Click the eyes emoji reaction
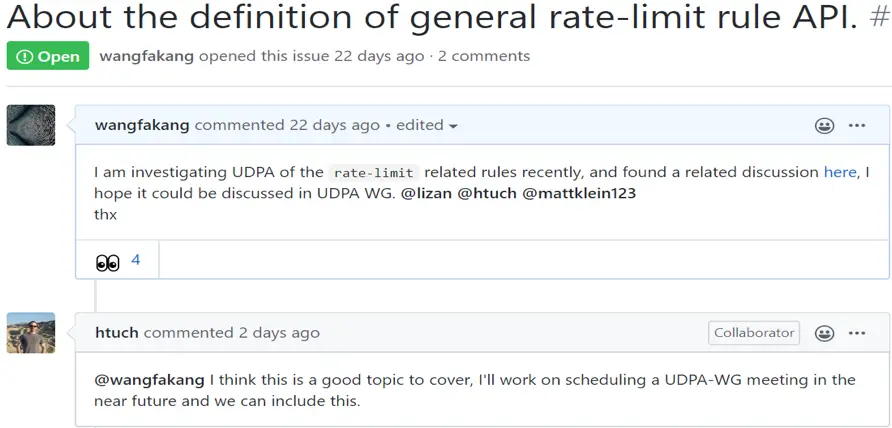 108,261
